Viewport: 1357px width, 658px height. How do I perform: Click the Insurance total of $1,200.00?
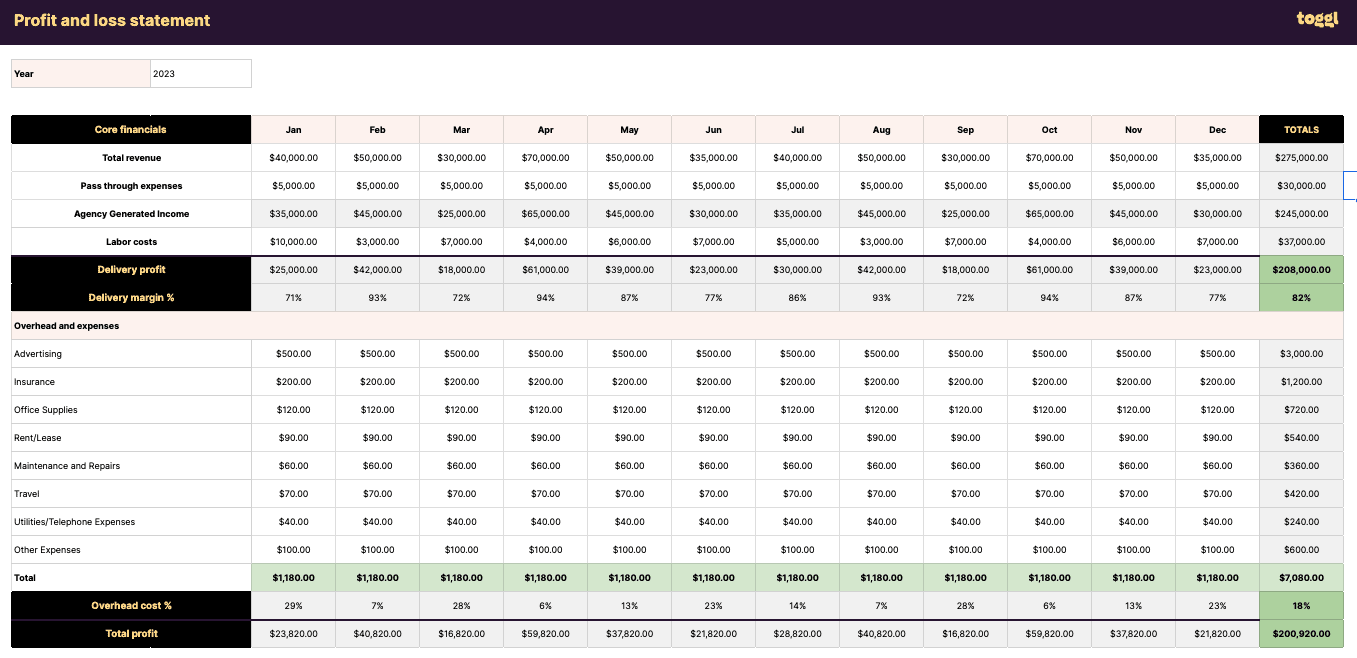point(1301,382)
